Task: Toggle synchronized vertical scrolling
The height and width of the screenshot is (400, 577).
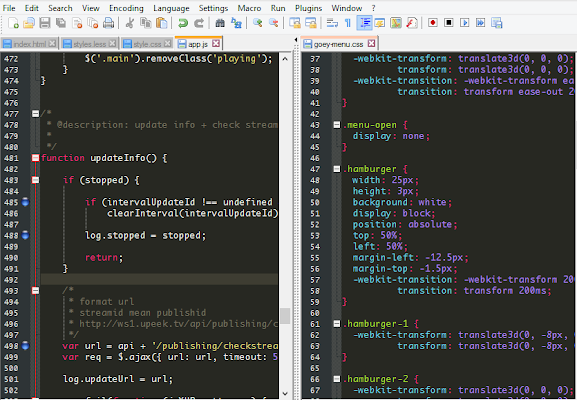Action: pos(294,23)
